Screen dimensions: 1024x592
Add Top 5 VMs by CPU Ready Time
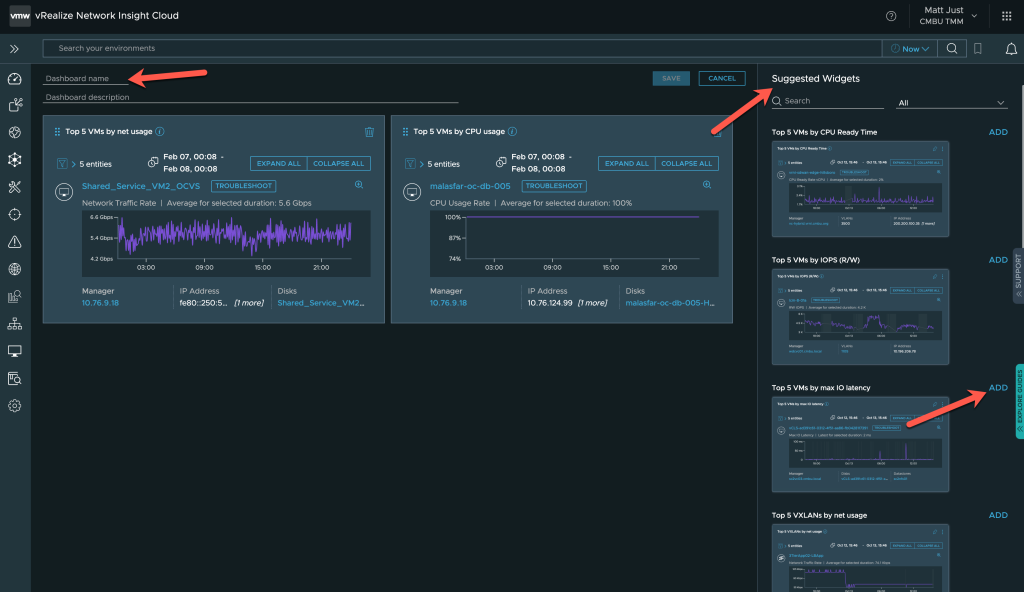coord(998,132)
